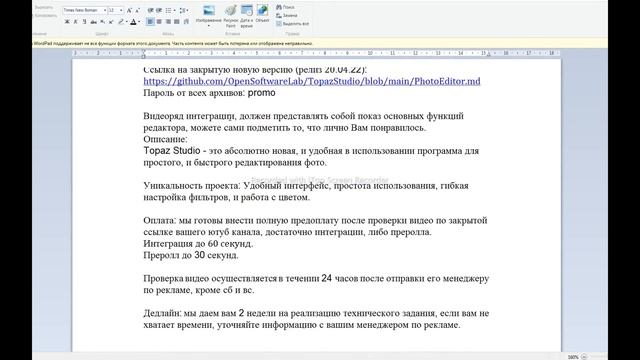Click the text "Оплата:" in the document

(x=160, y=220)
